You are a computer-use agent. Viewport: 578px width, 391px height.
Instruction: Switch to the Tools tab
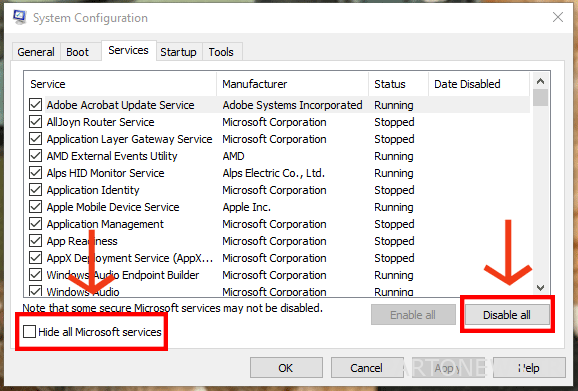point(221,52)
